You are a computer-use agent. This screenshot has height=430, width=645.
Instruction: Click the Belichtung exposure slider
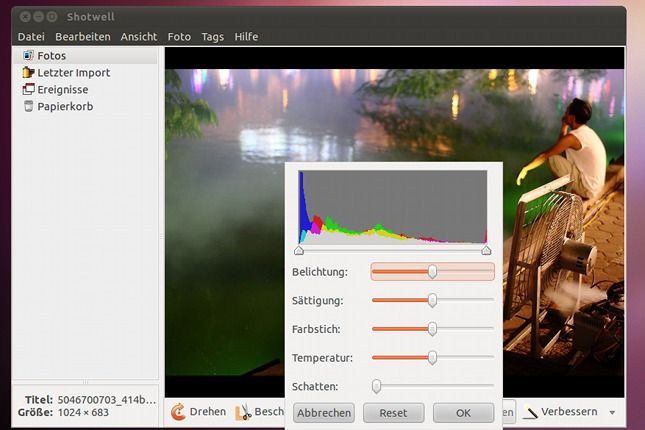click(432, 272)
